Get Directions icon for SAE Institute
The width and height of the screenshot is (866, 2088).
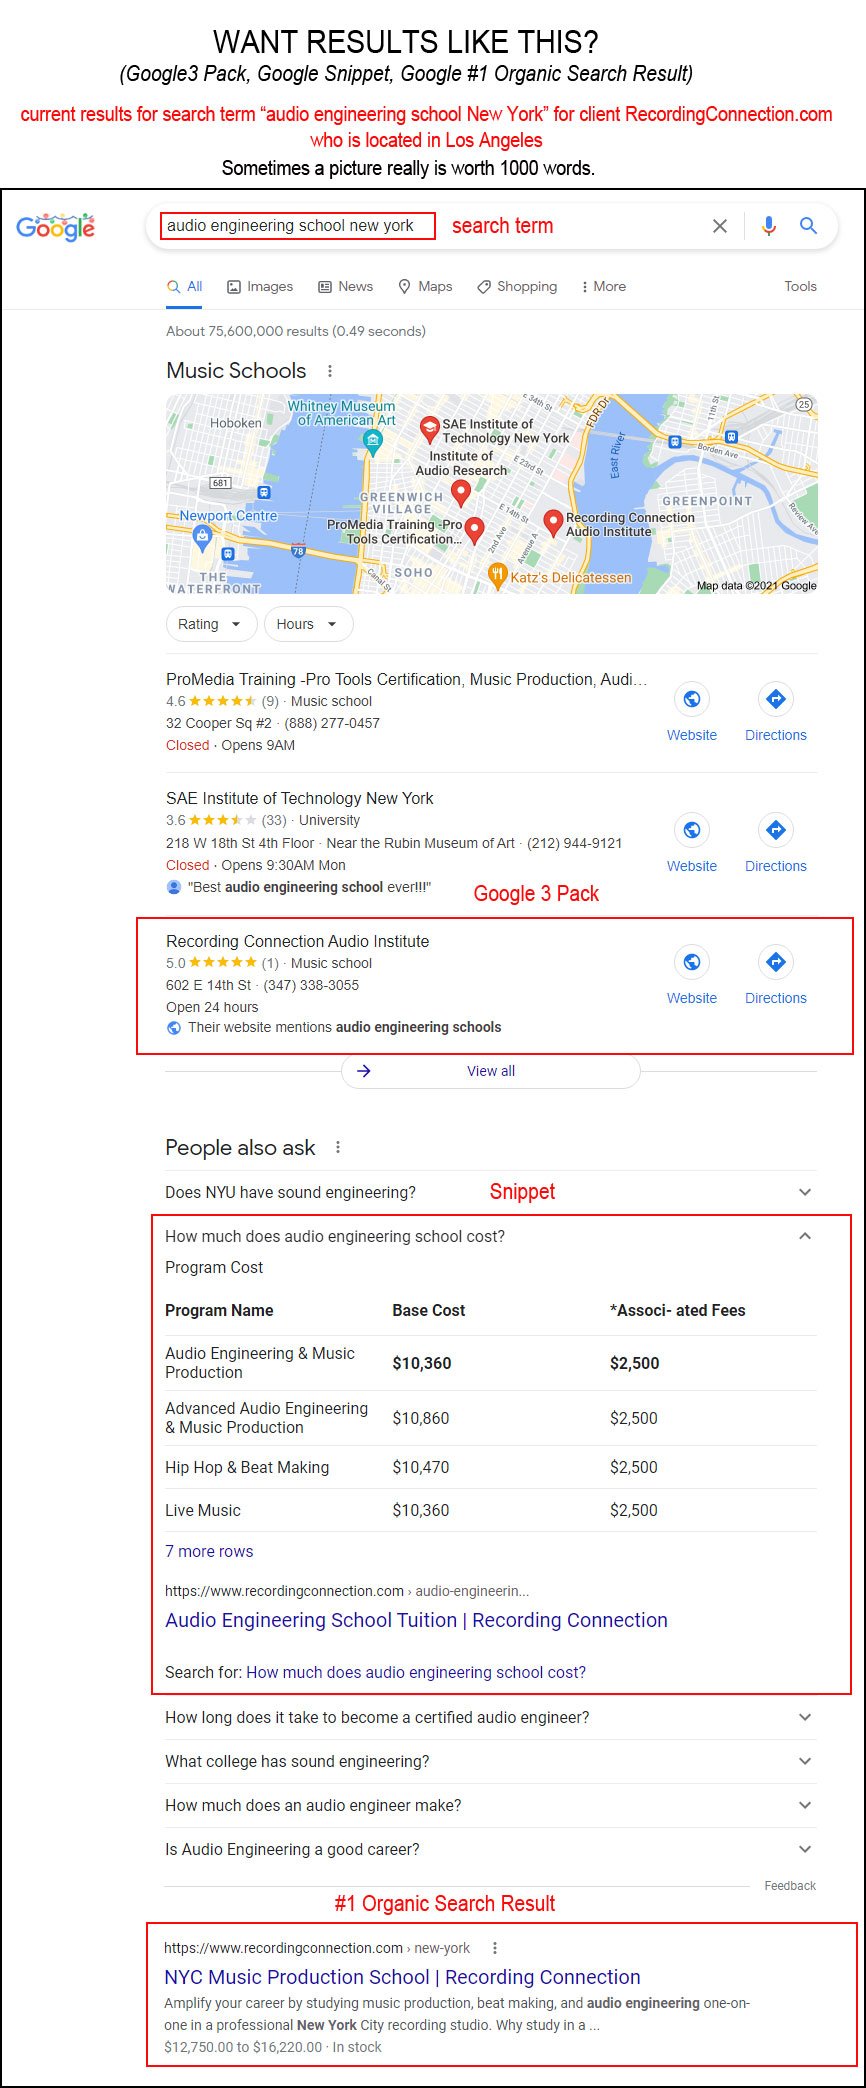(x=776, y=830)
